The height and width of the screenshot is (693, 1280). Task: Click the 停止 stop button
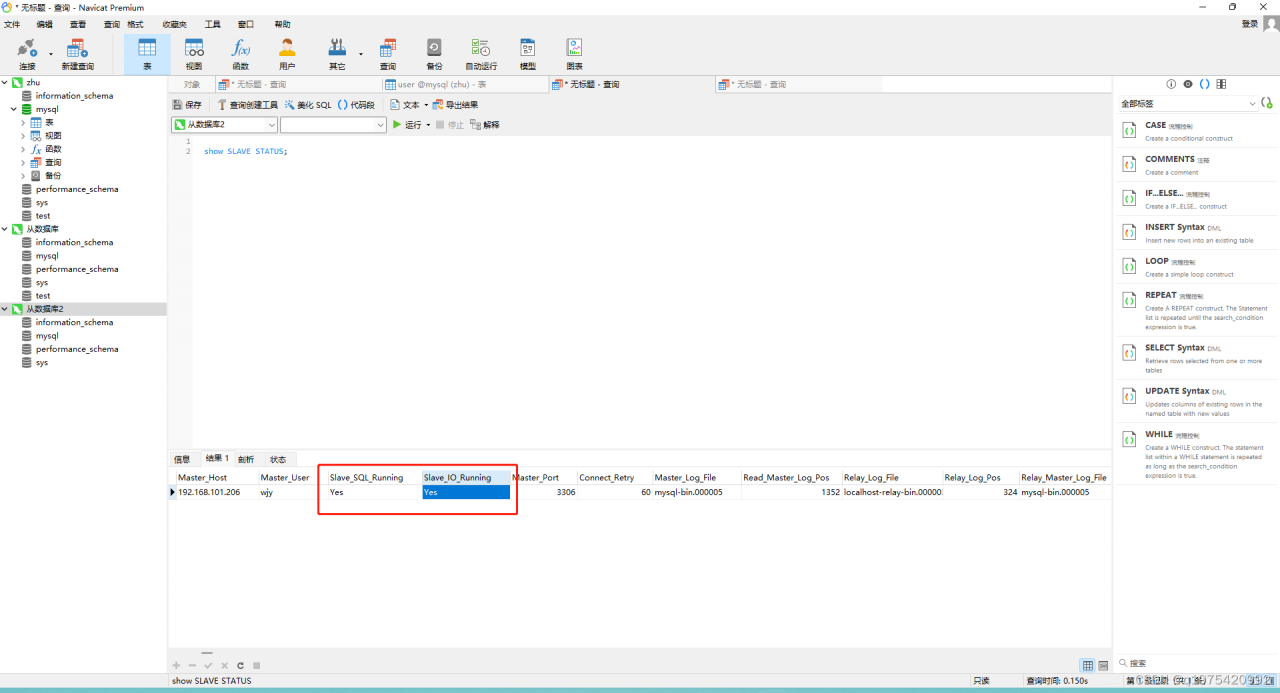click(x=450, y=125)
